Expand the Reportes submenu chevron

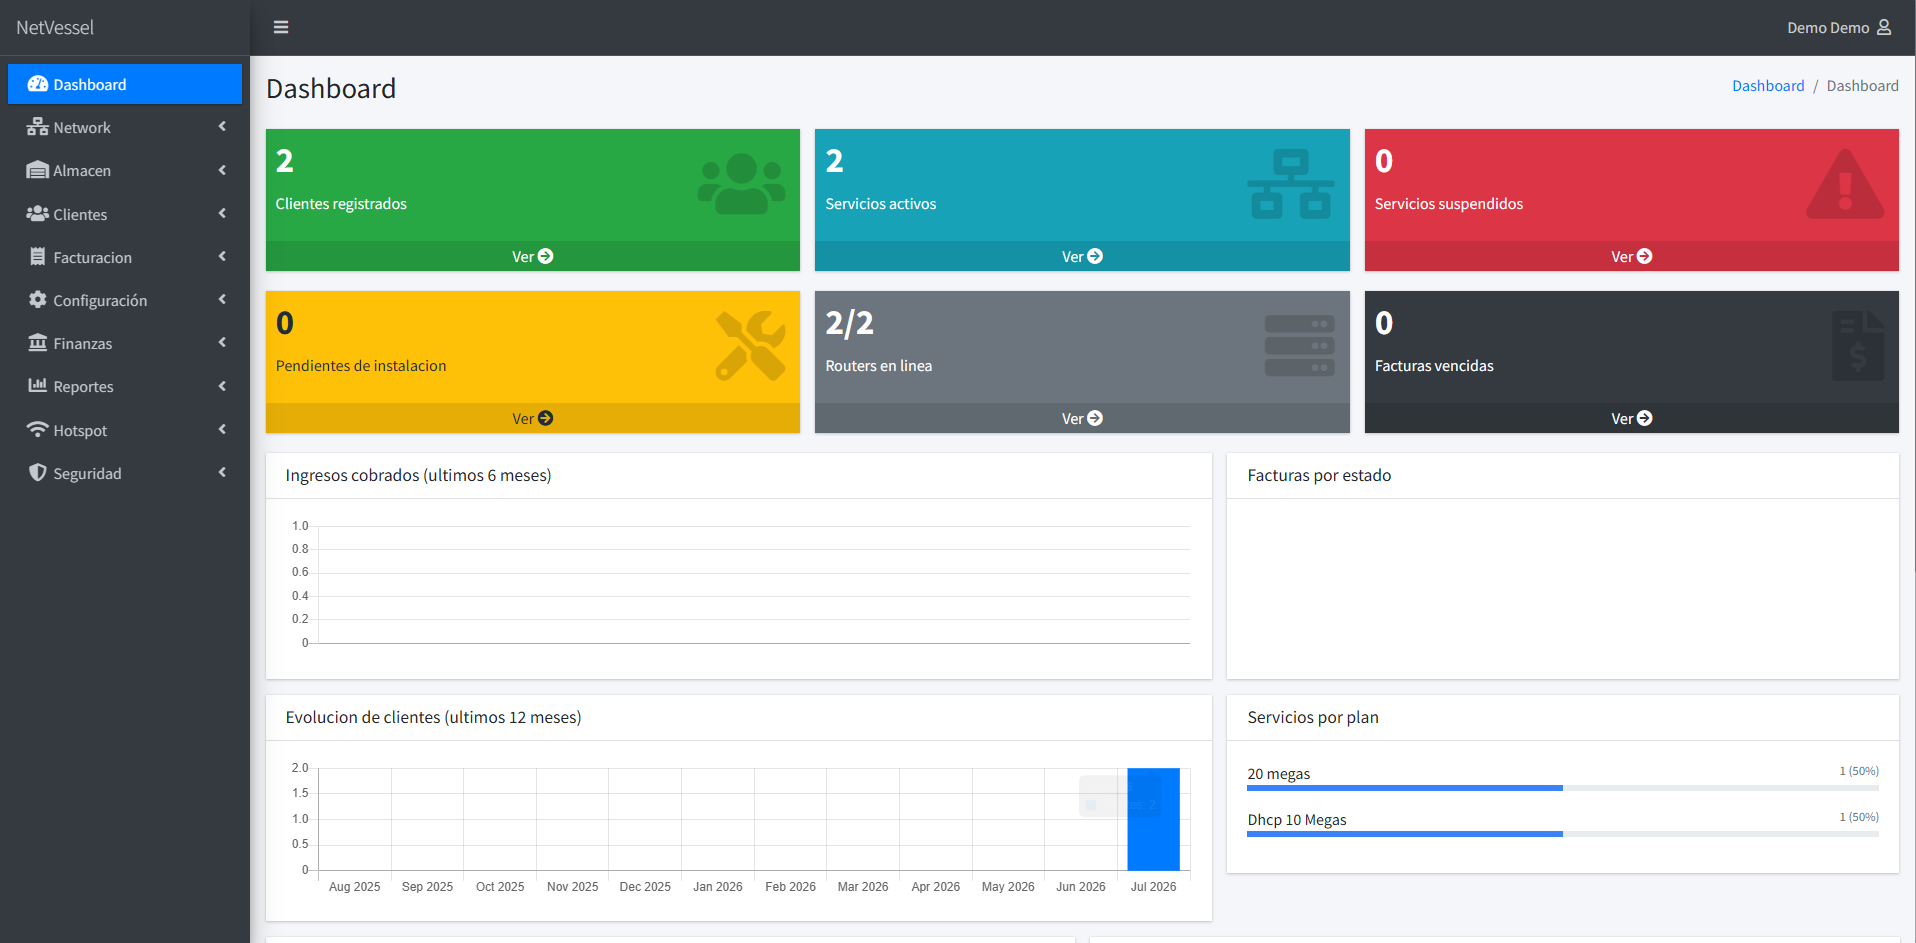pyautogui.click(x=222, y=386)
